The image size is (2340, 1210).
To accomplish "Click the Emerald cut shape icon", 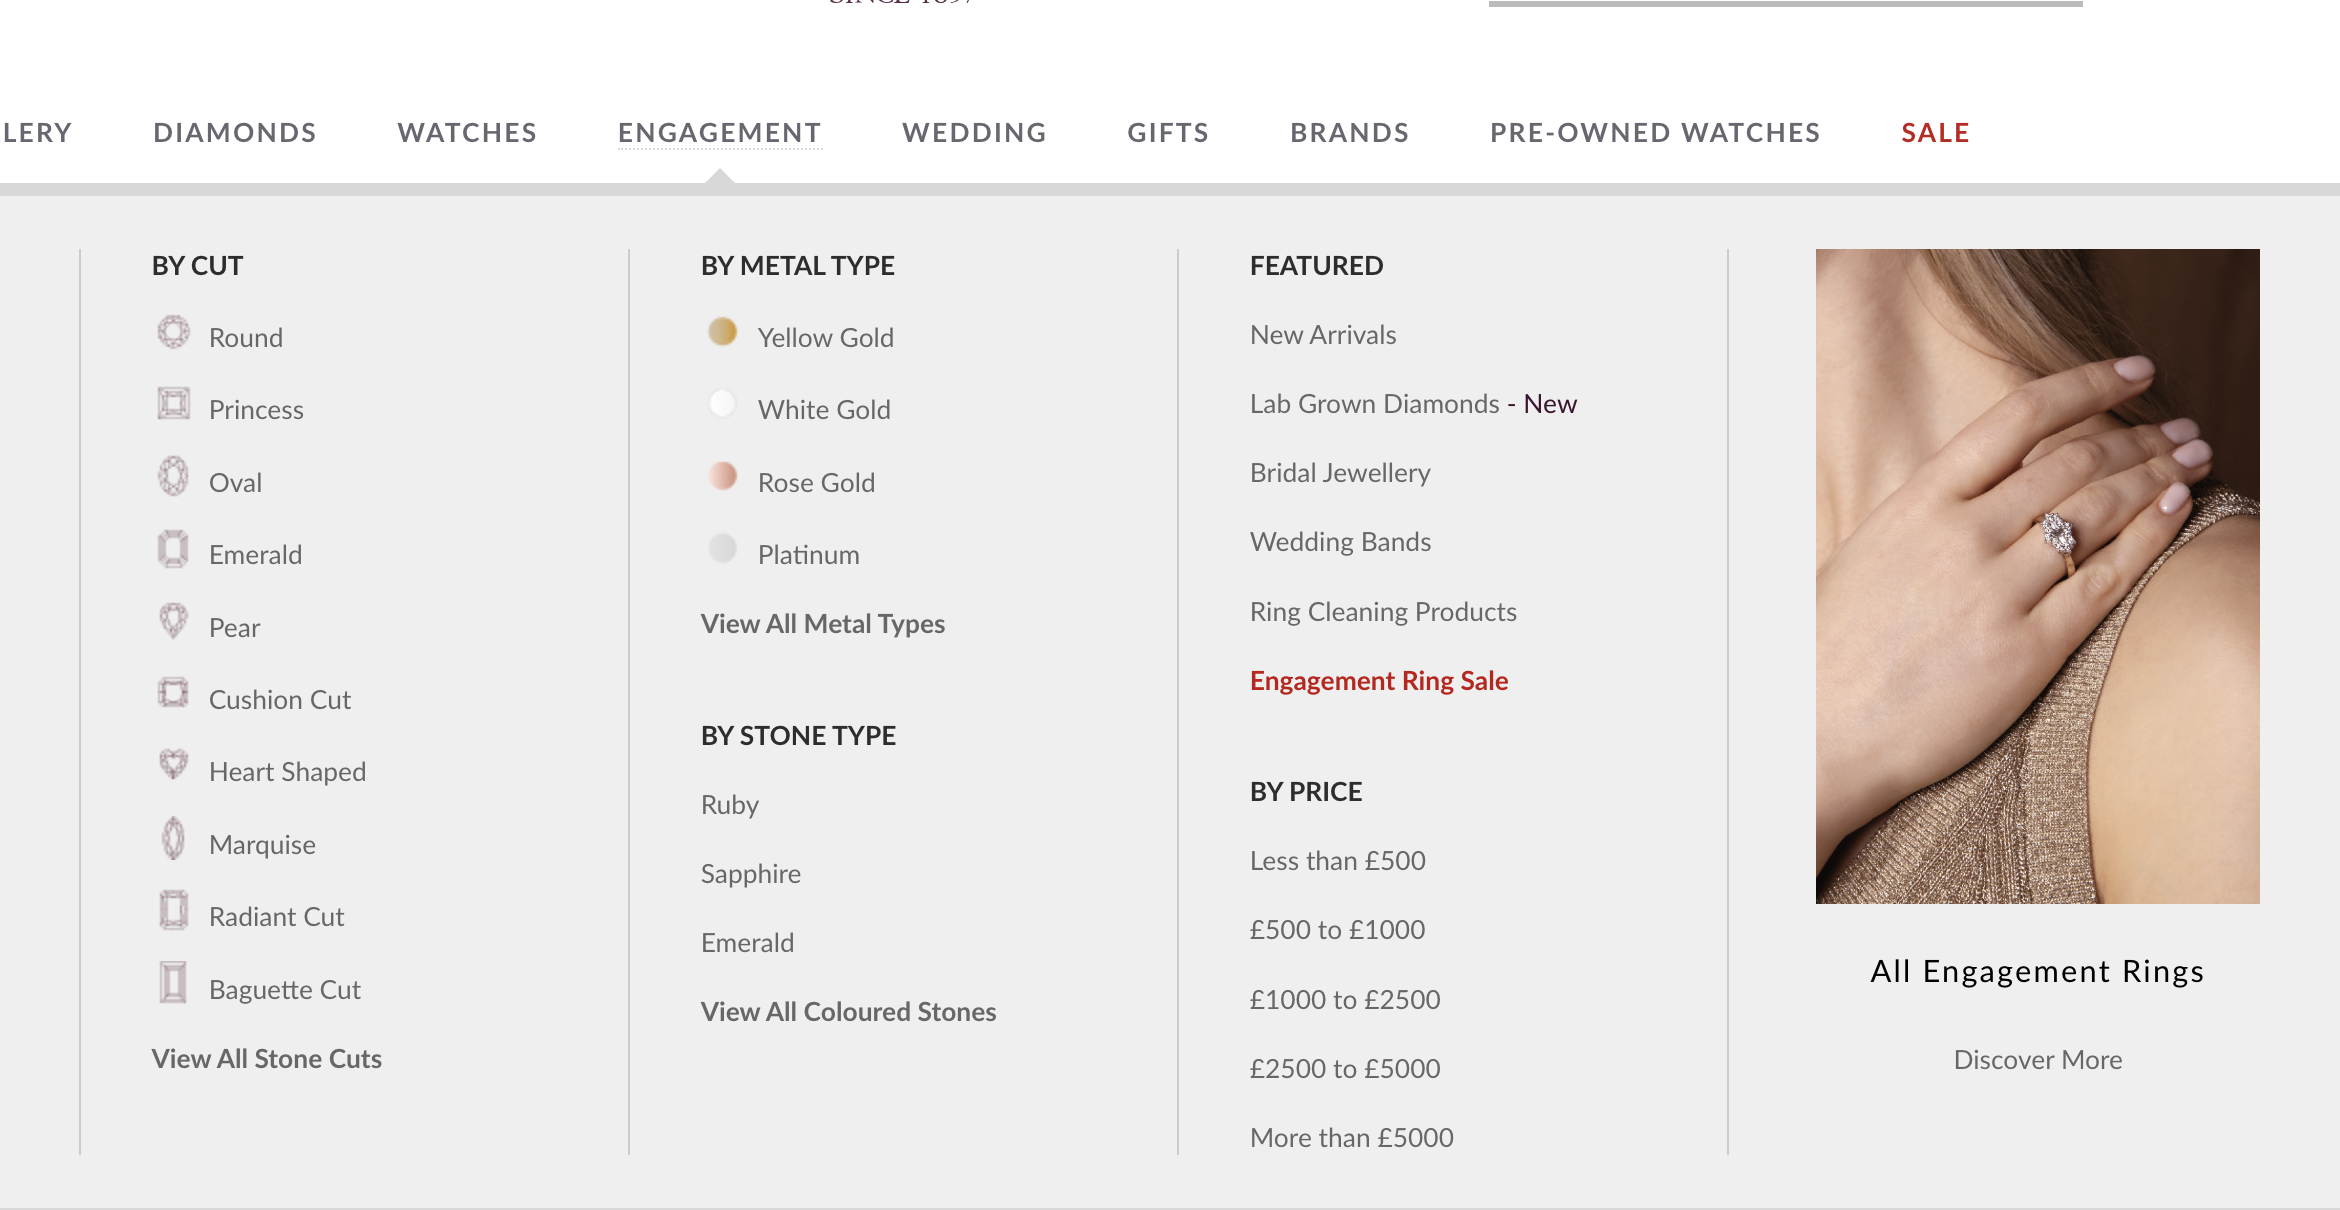I will click(173, 549).
